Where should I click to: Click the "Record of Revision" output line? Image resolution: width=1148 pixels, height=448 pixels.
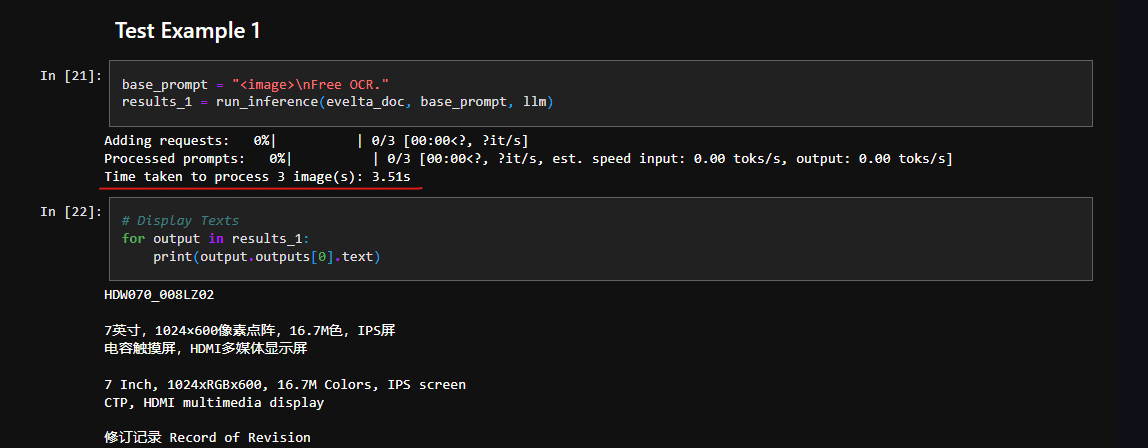coord(207,438)
